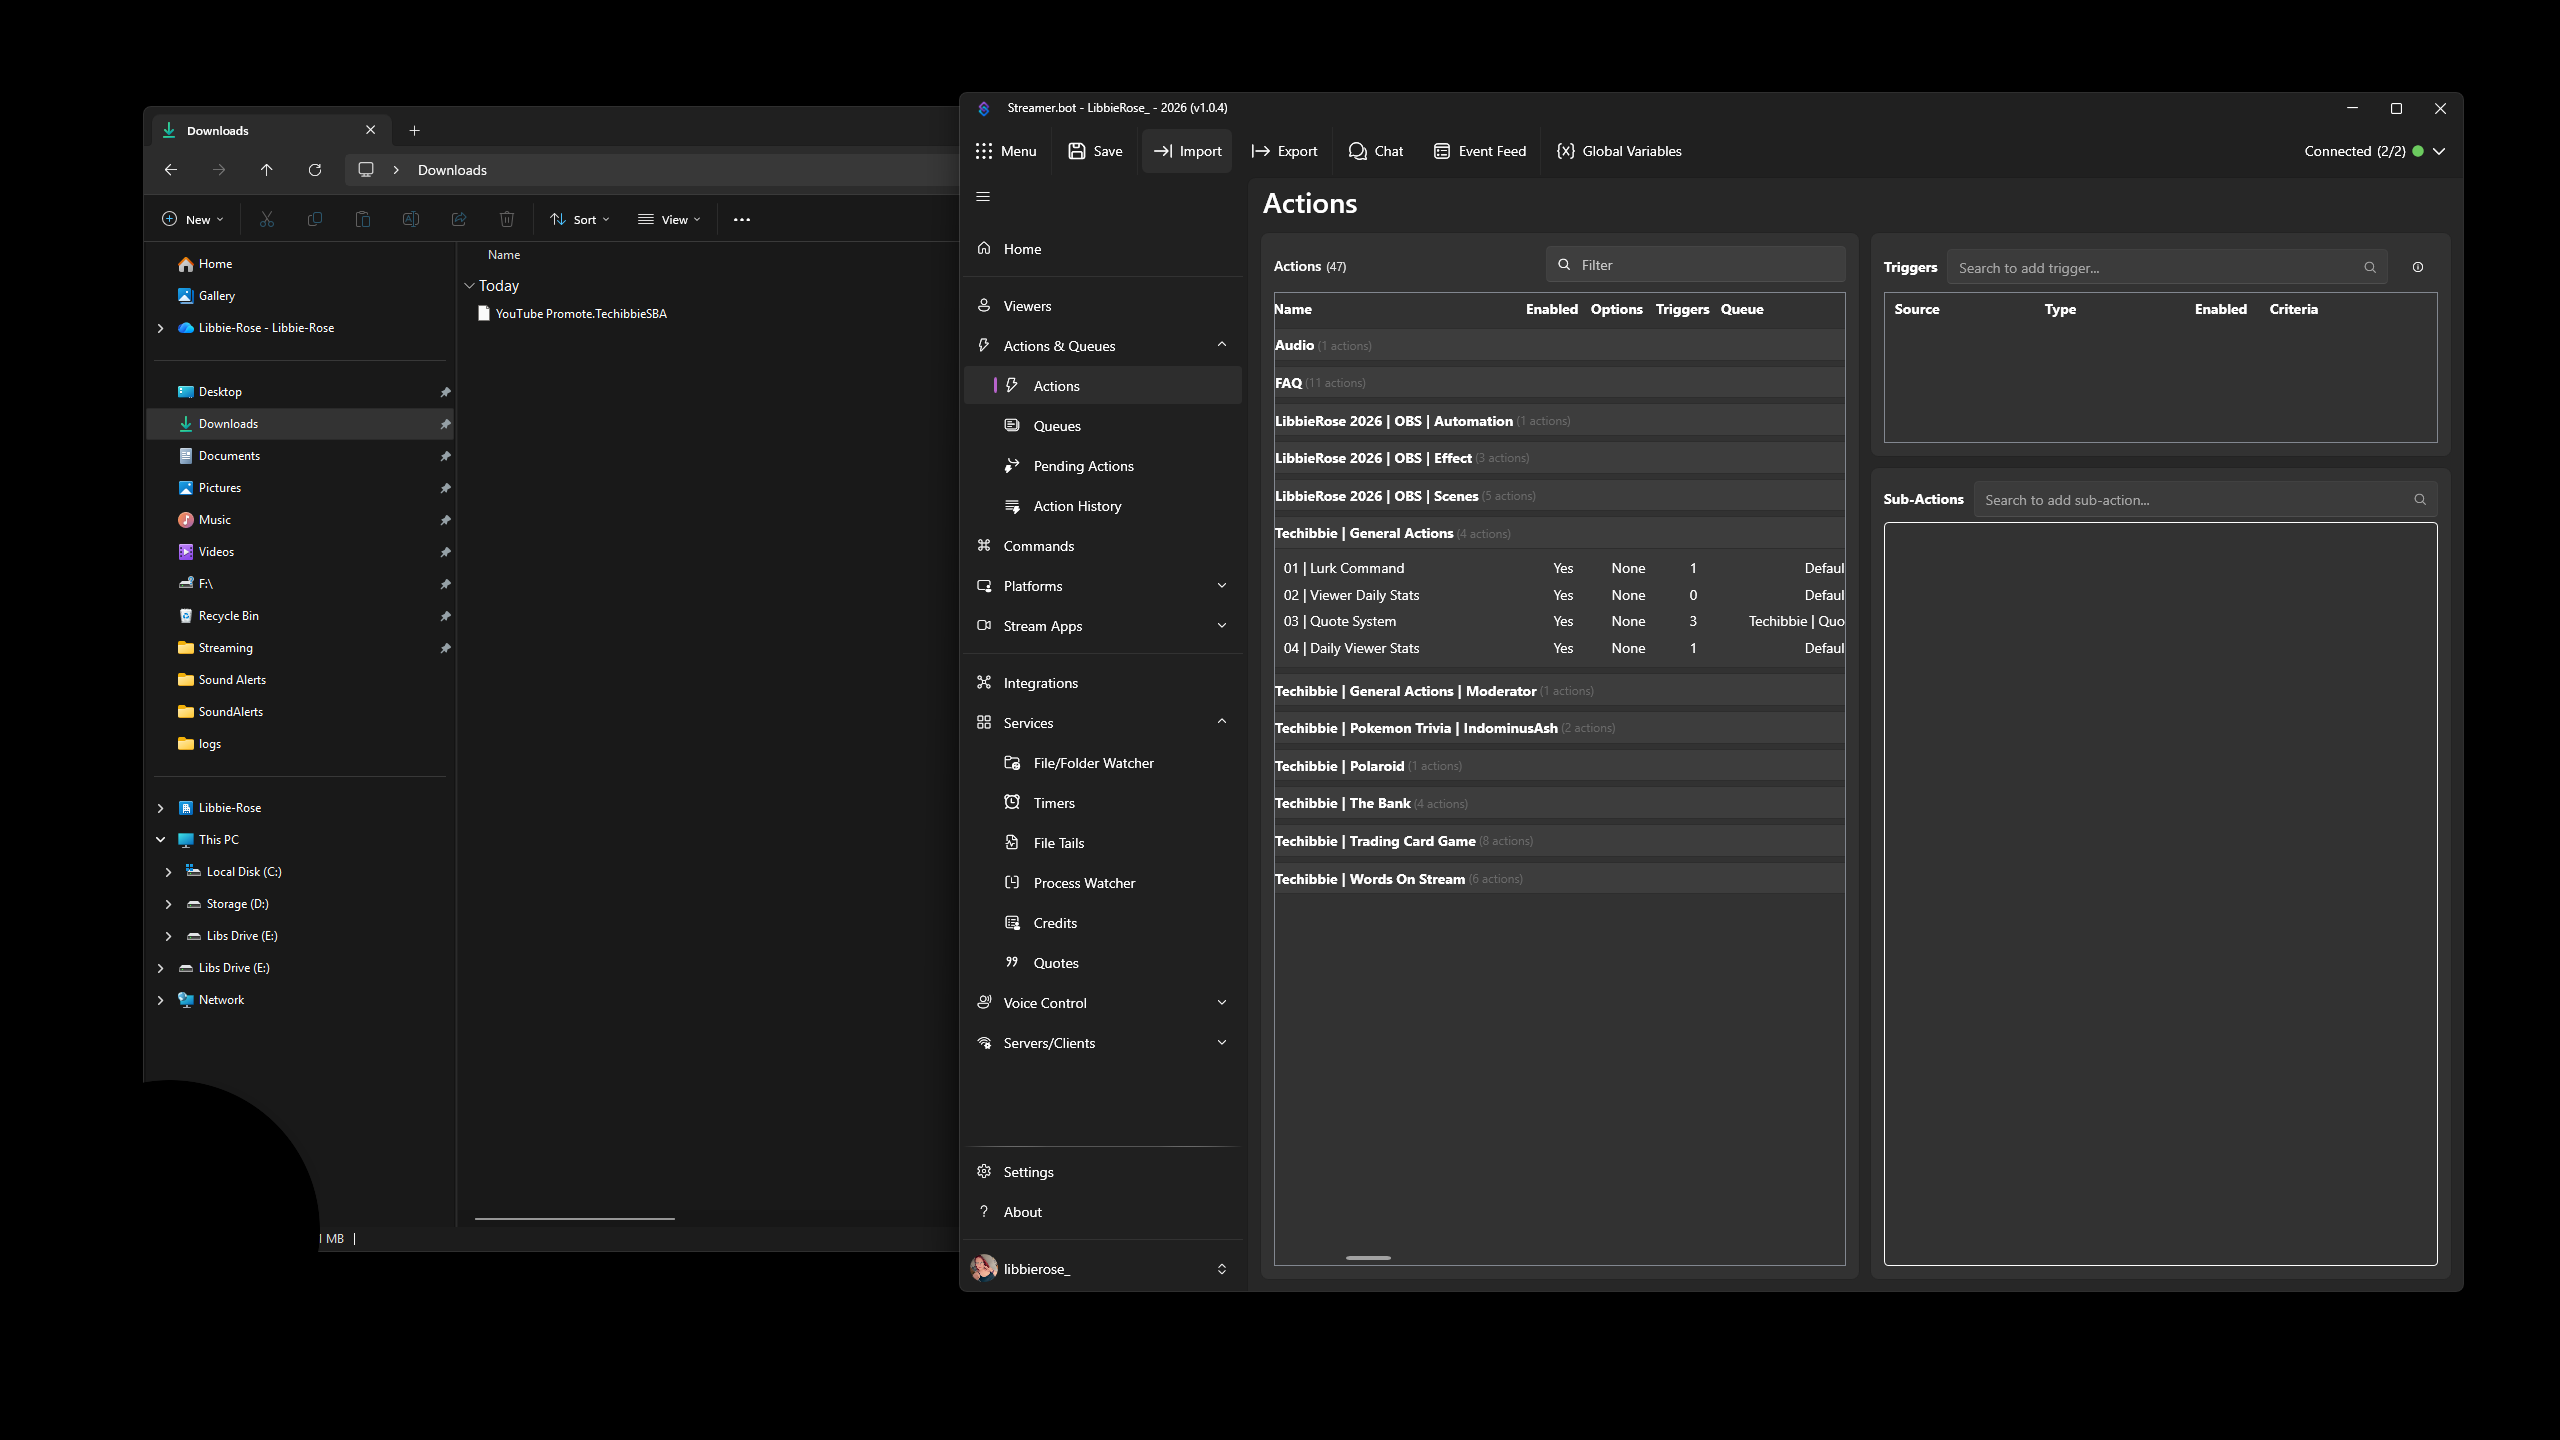Click the Process Watcher icon
2560x1440 pixels.
click(1012, 882)
